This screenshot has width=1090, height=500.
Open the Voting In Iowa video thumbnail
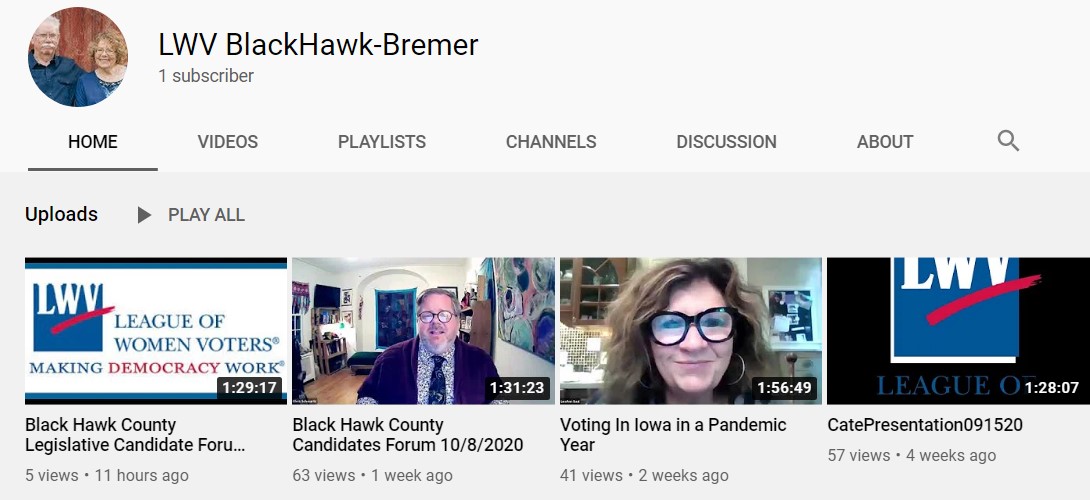point(691,331)
